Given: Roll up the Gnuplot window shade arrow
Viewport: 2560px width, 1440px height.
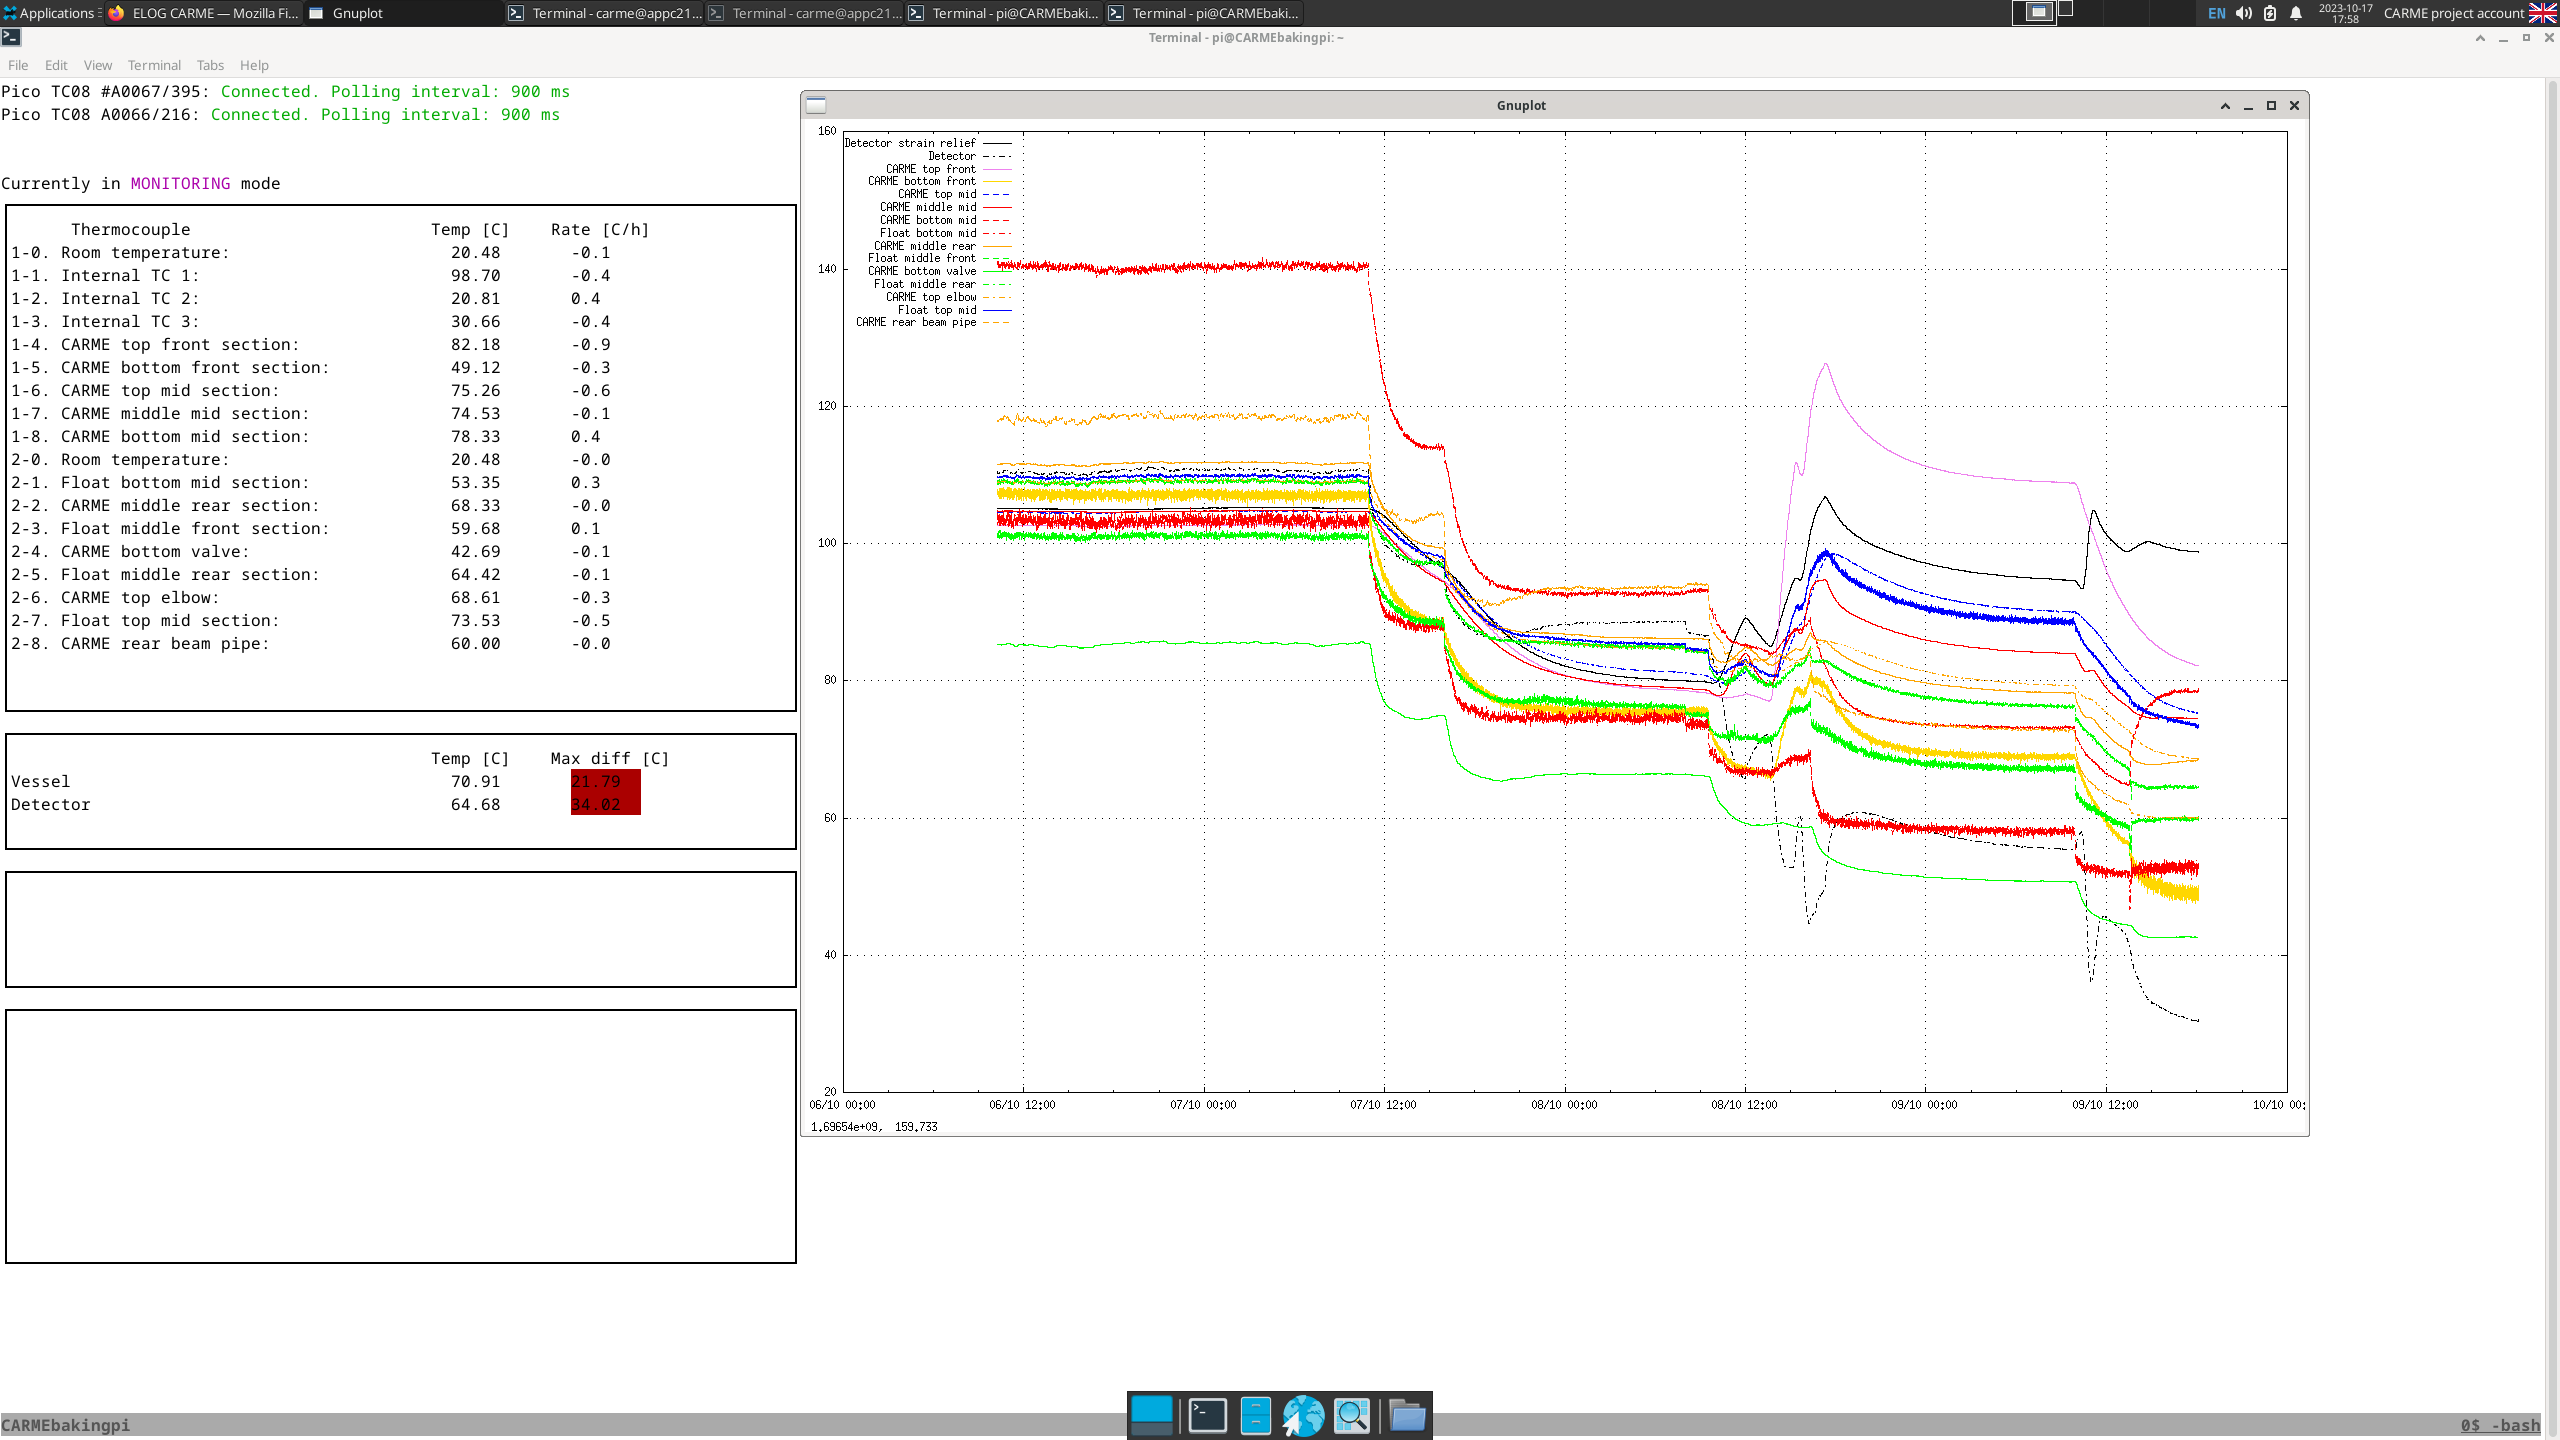Looking at the screenshot, I should tap(2225, 105).
